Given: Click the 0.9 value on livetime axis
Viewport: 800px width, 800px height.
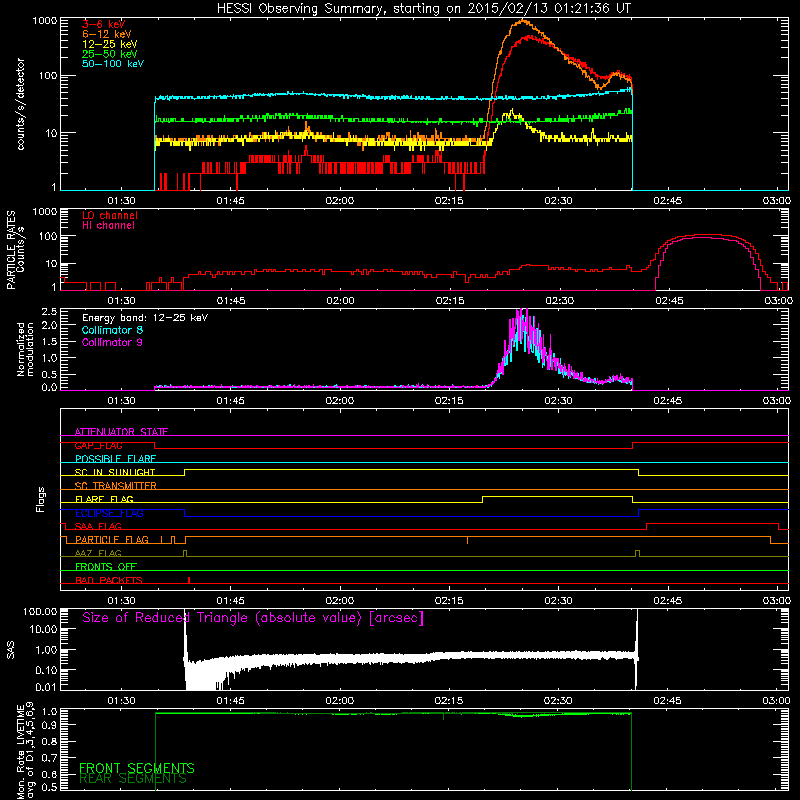Looking at the screenshot, I should [x=51, y=724].
